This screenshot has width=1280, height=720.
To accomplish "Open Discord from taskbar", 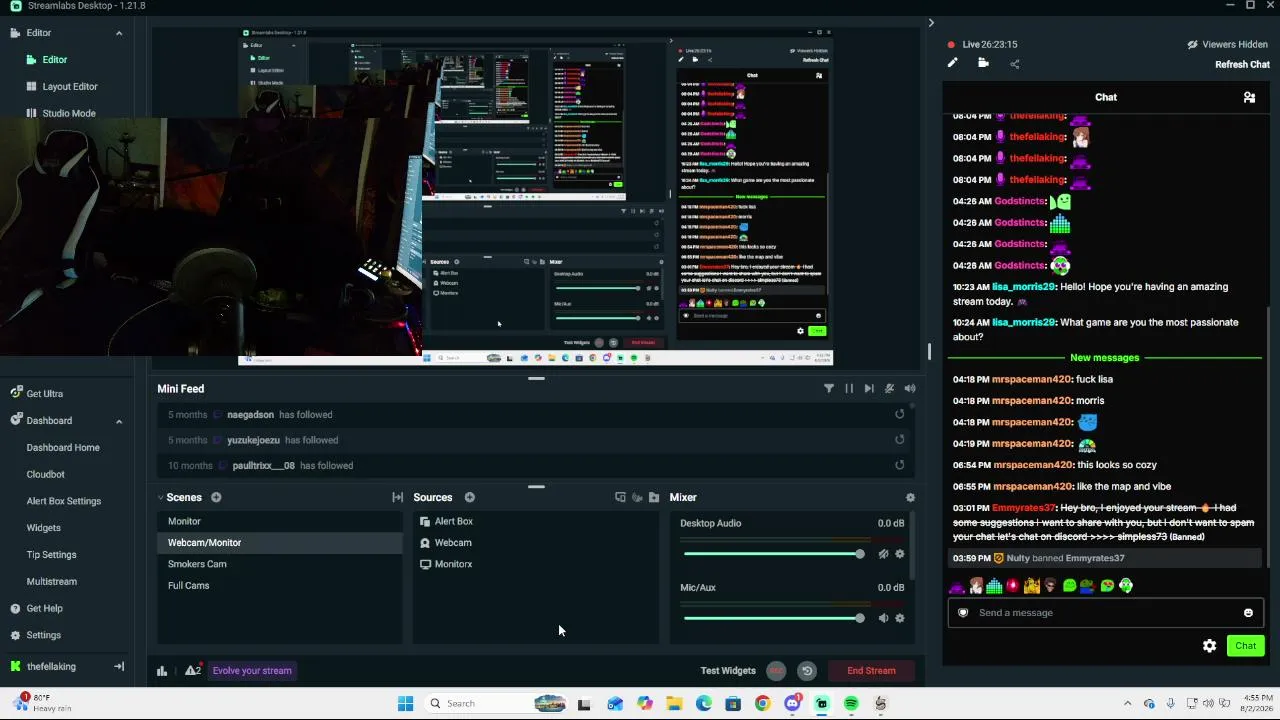I will click(792, 703).
